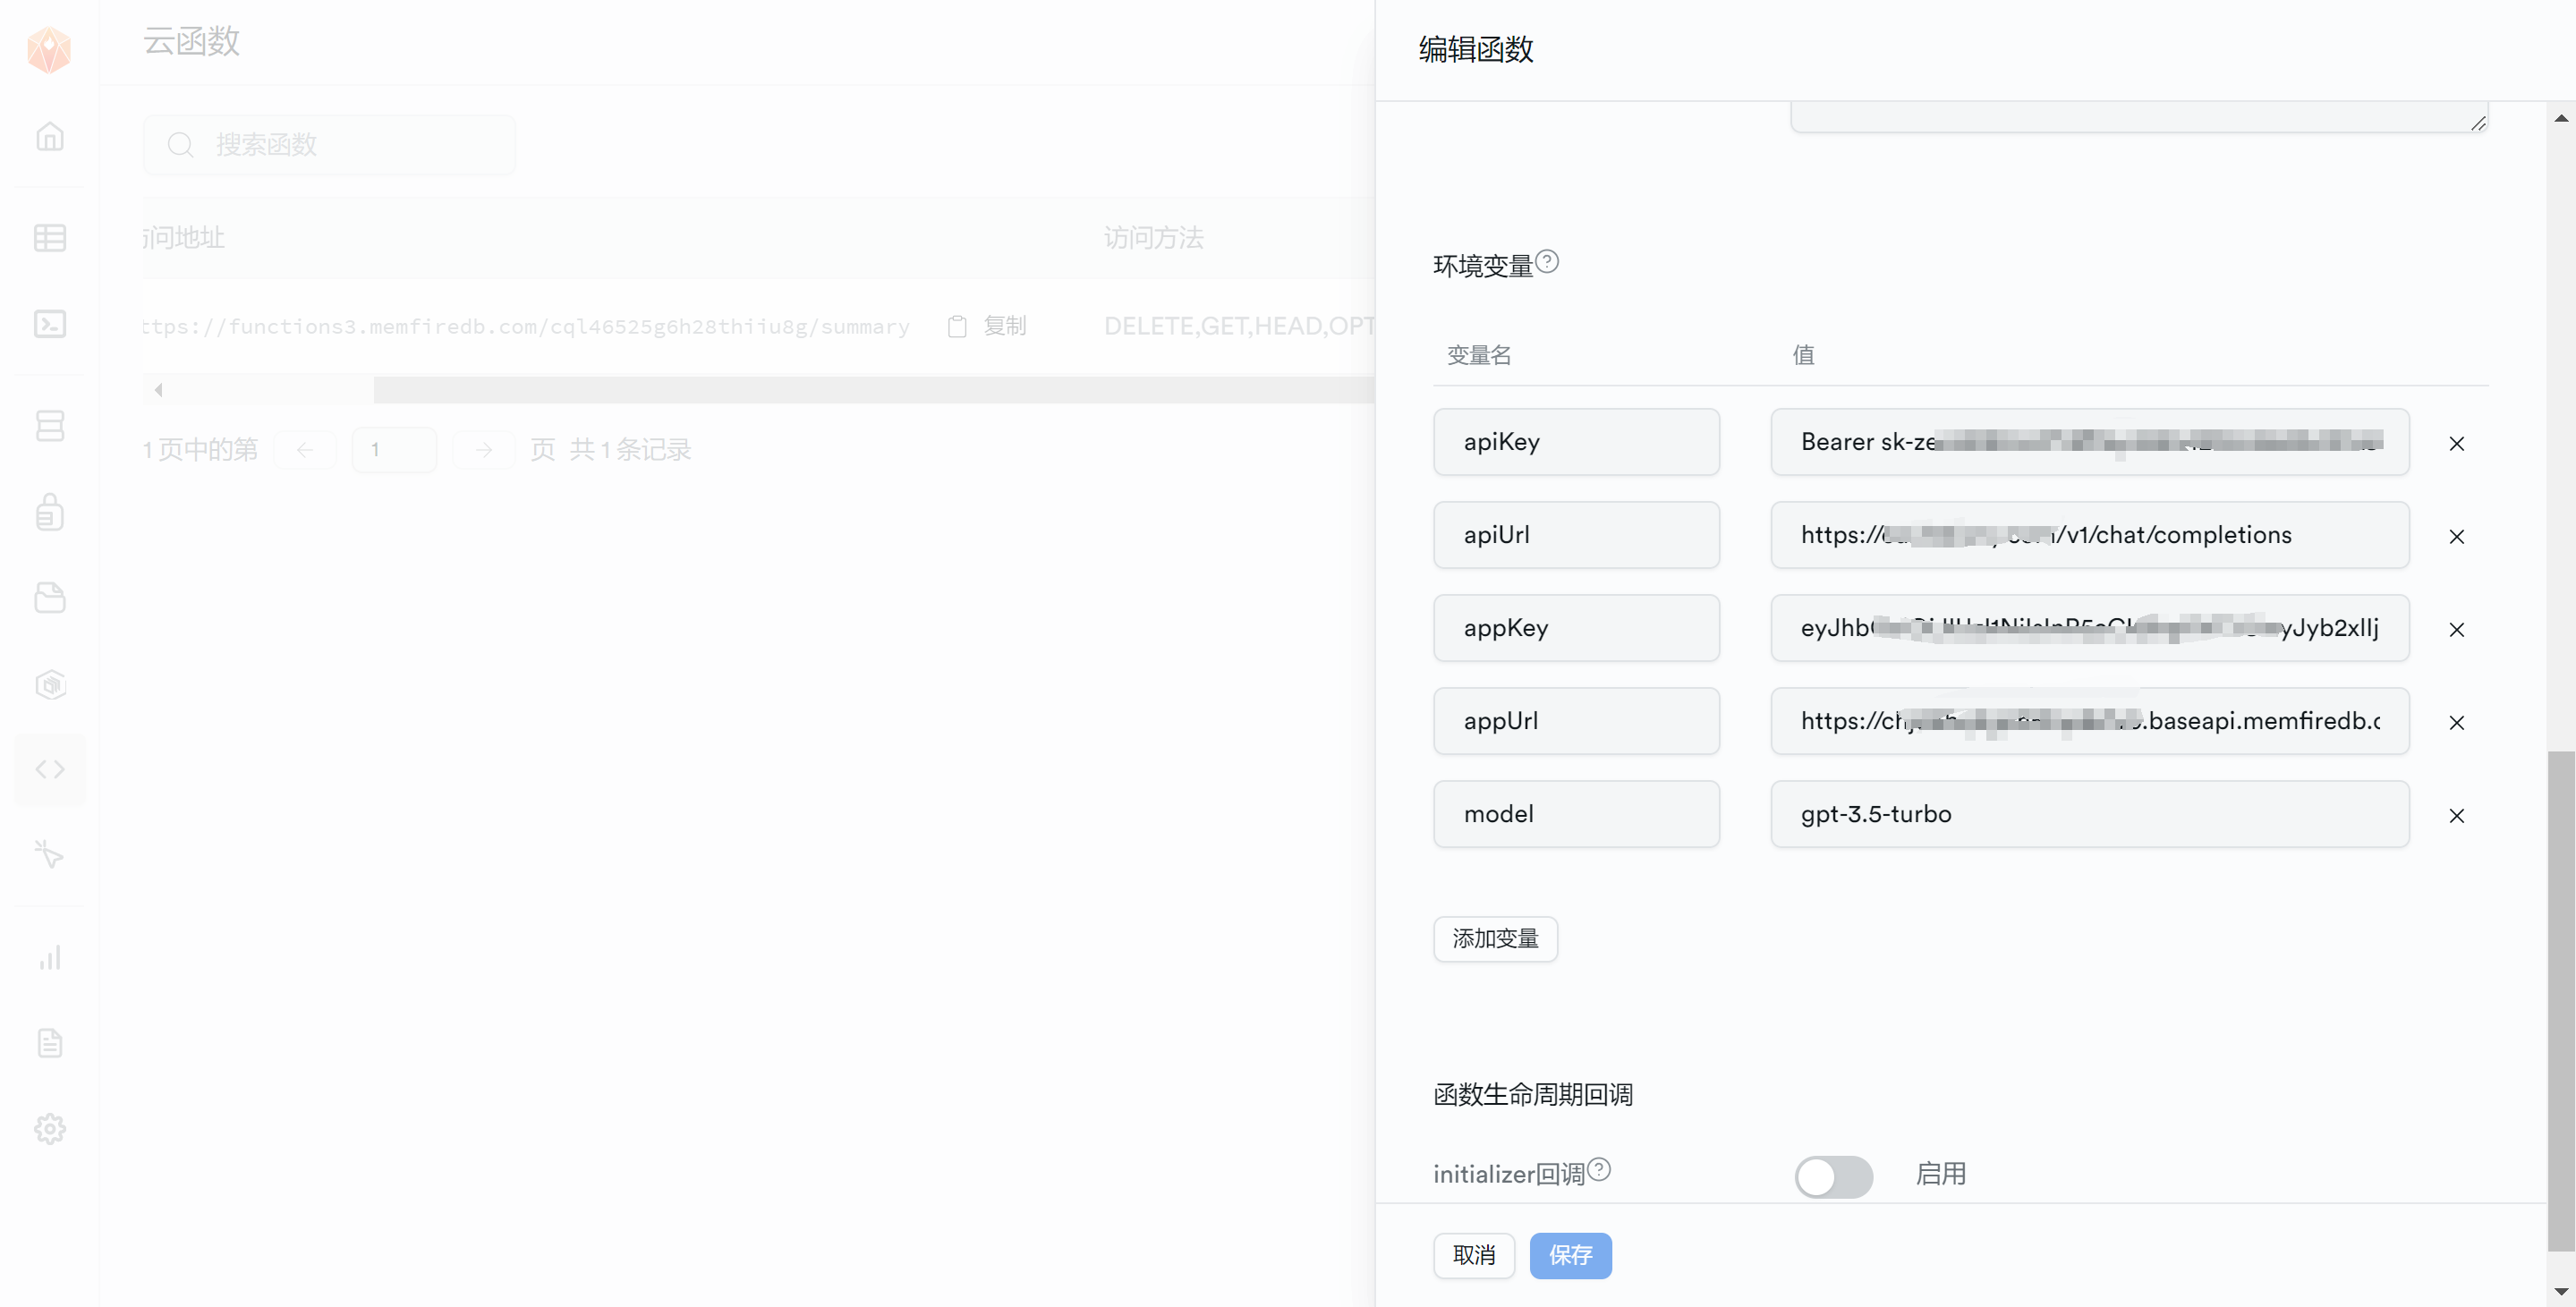
Task: Click the 访问方法 column header
Action: [x=1153, y=238]
